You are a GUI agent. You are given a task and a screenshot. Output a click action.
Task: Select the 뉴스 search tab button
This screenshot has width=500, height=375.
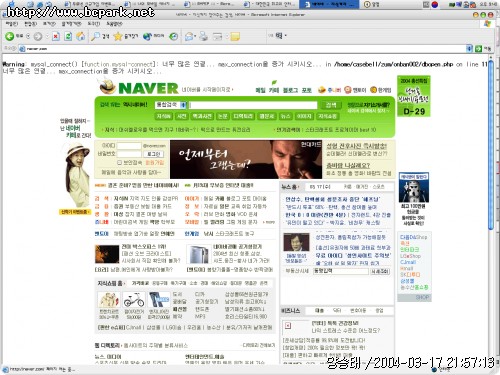(x=285, y=116)
